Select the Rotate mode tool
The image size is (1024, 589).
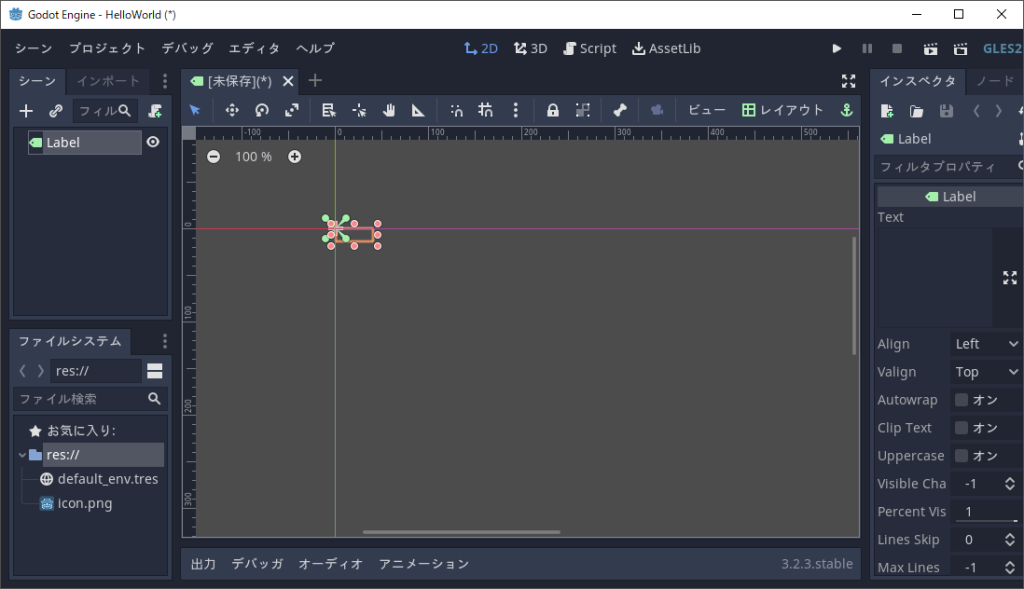click(x=262, y=110)
